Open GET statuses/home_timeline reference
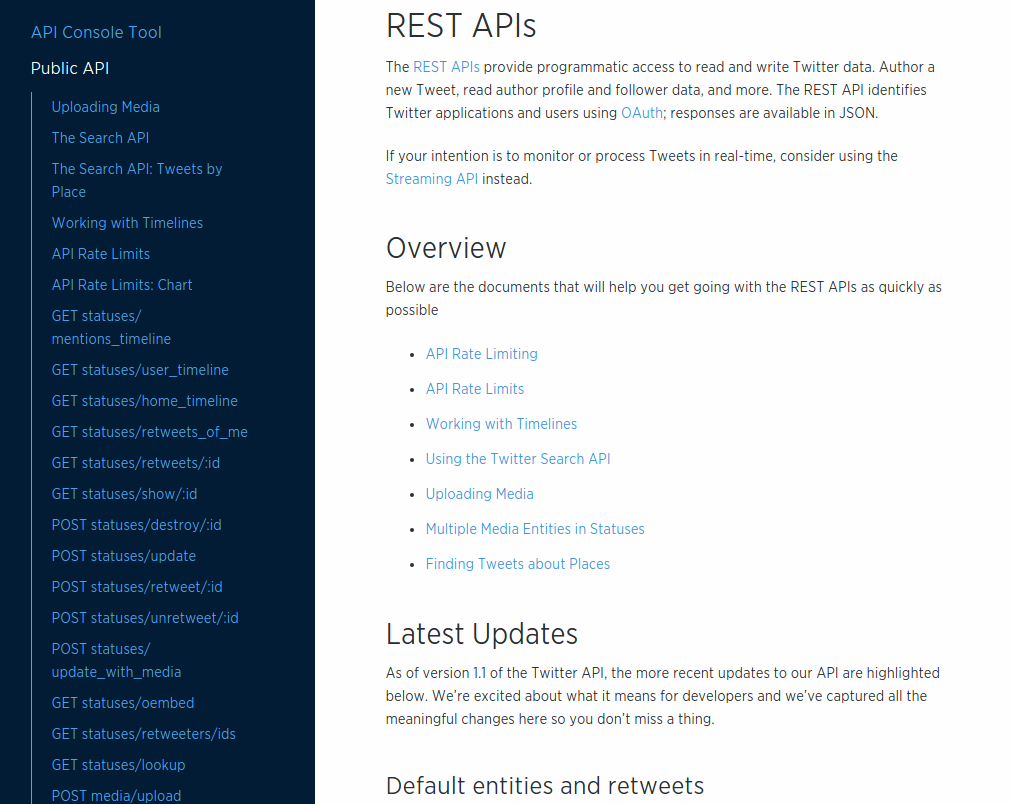The height and width of the screenshot is (804, 1010). pyautogui.click(x=145, y=401)
